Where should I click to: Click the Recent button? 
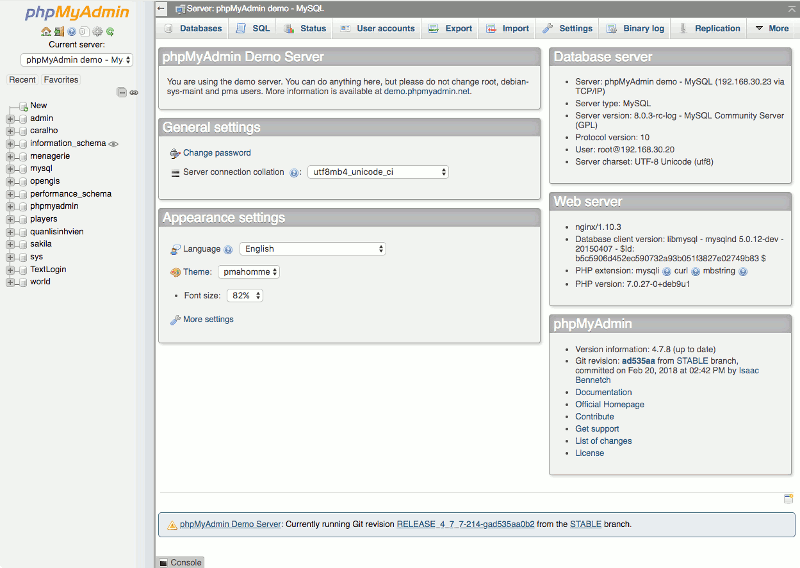(x=22, y=80)
